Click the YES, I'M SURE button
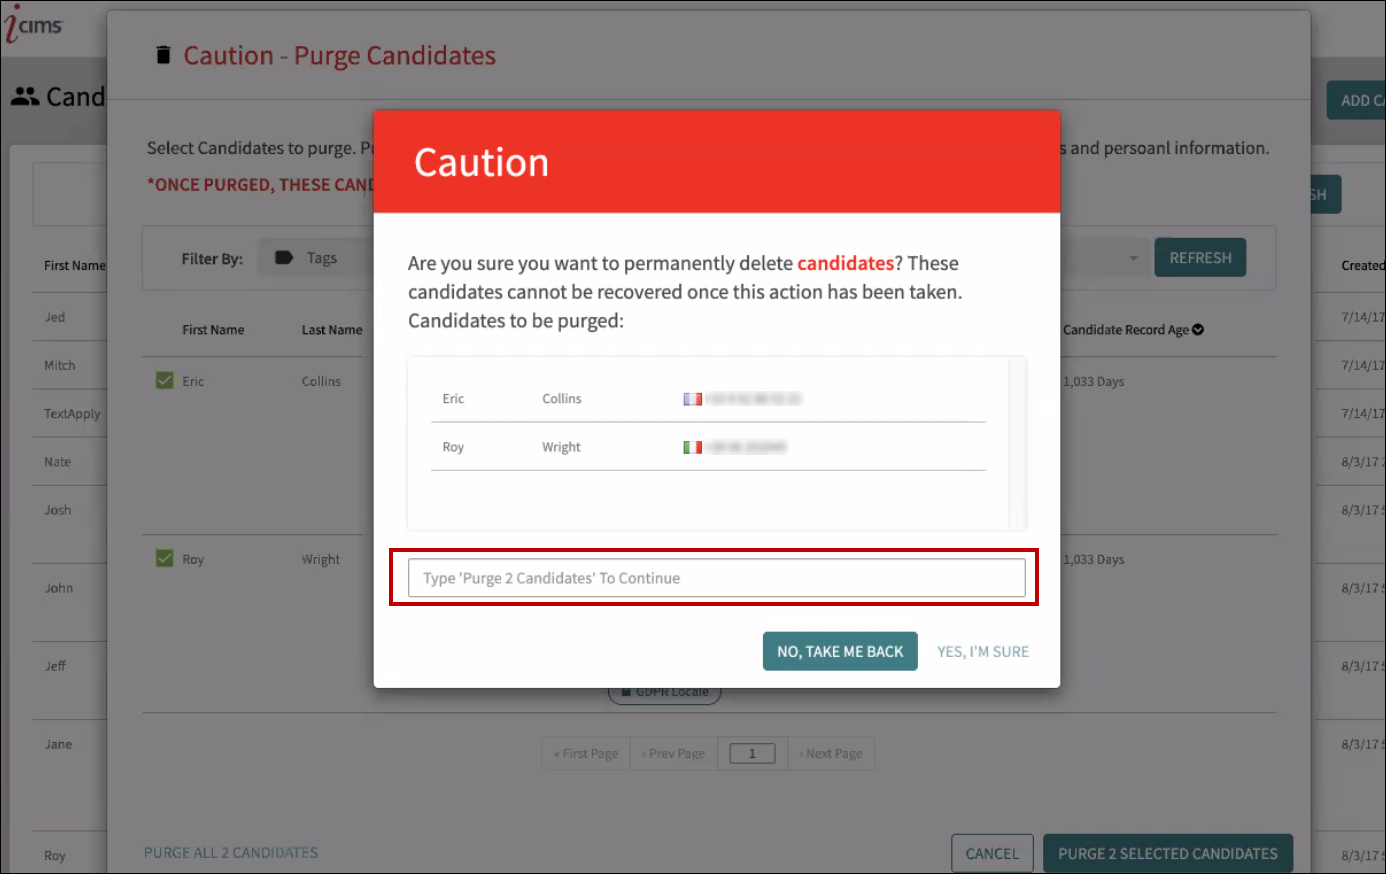 click(983, 652)
